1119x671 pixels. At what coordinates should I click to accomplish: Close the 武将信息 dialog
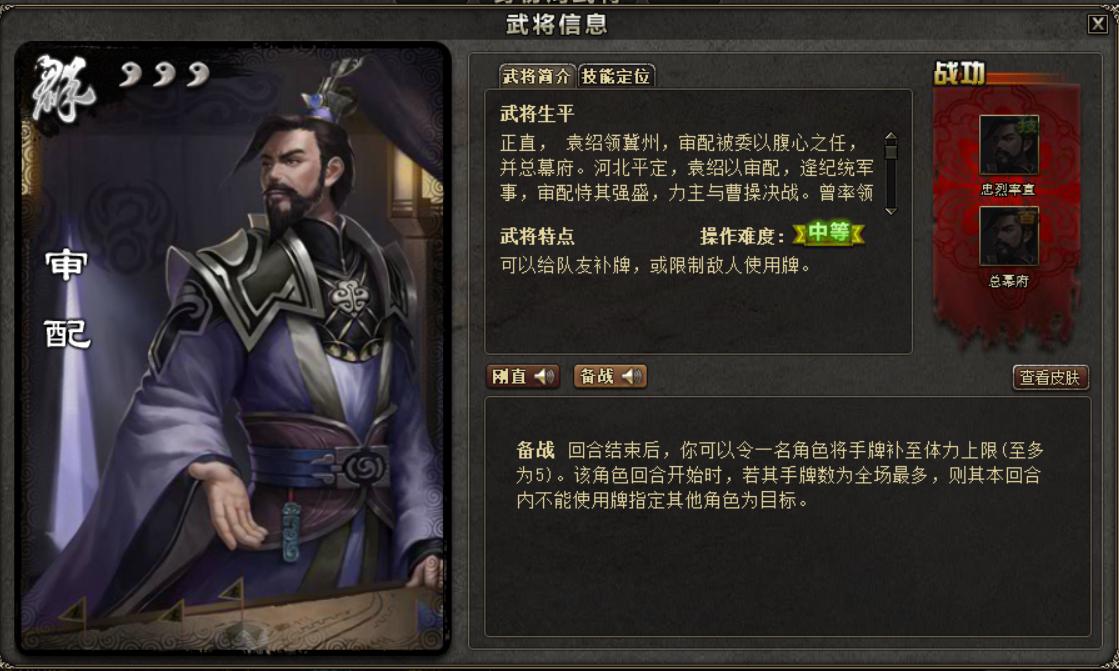click(1098, 24)
